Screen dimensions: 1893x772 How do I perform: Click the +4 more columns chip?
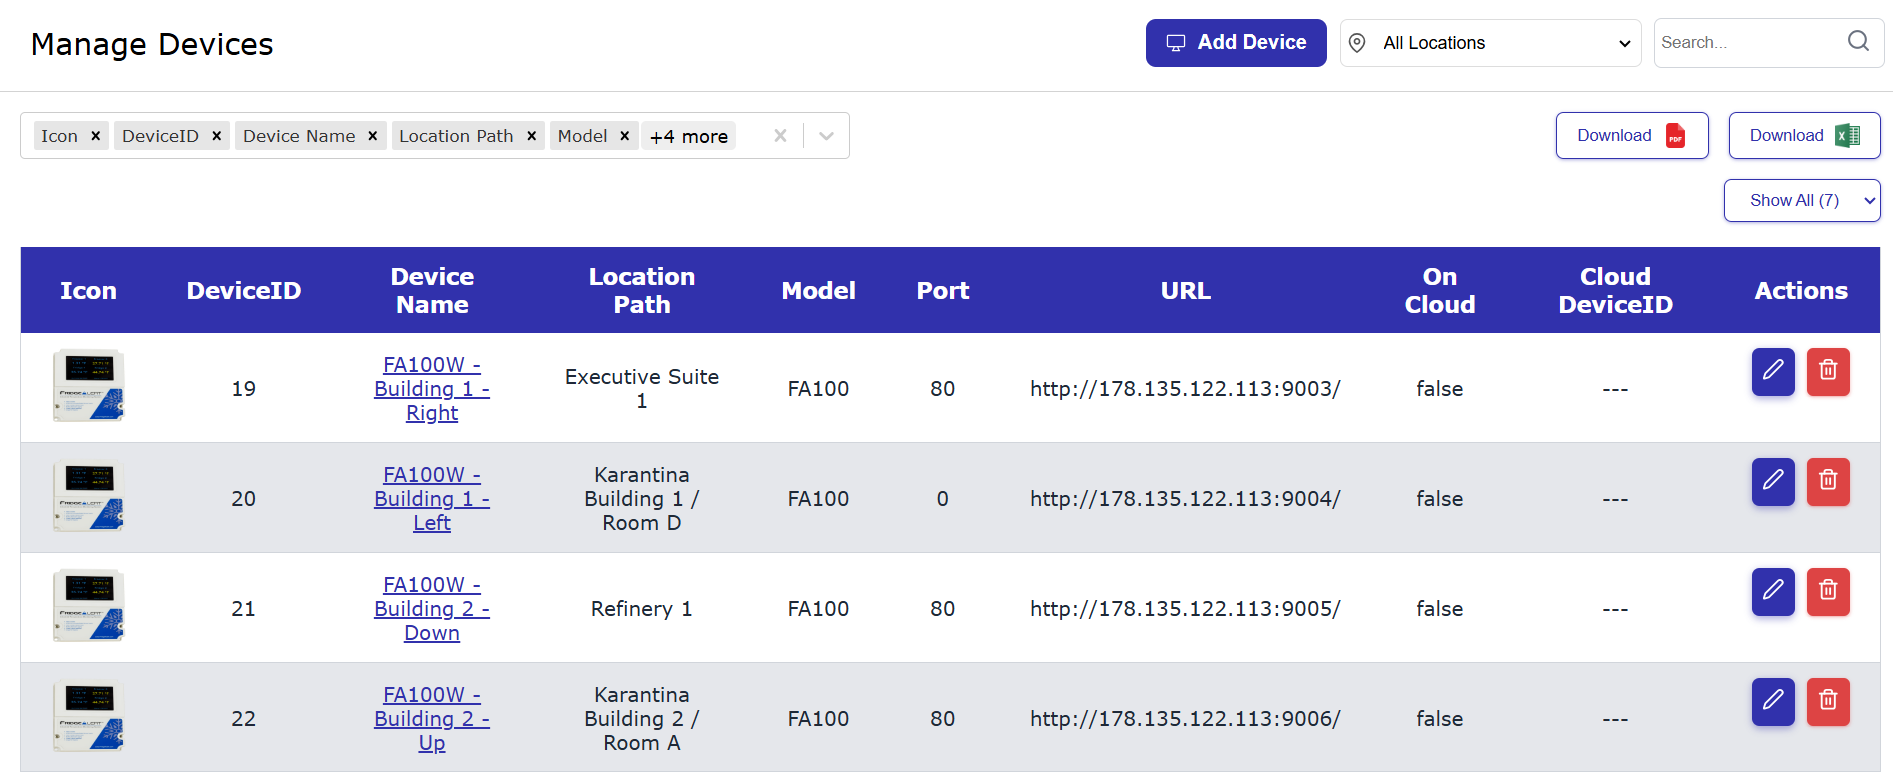pyautogui.click(x=688, y=136)
